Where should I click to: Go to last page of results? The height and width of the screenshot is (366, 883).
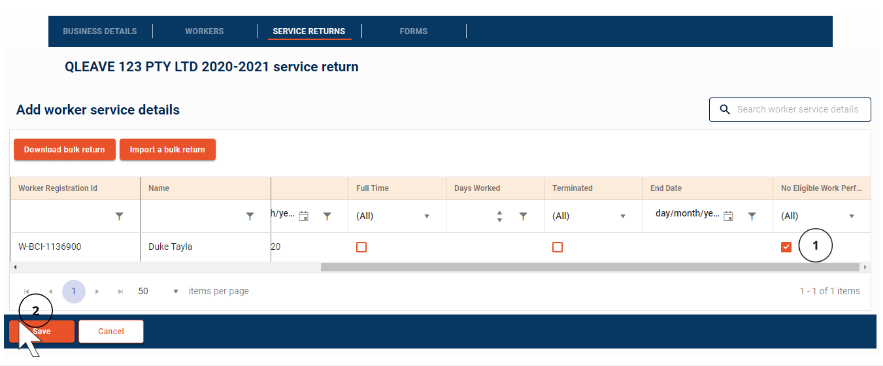tap(121, 292)
